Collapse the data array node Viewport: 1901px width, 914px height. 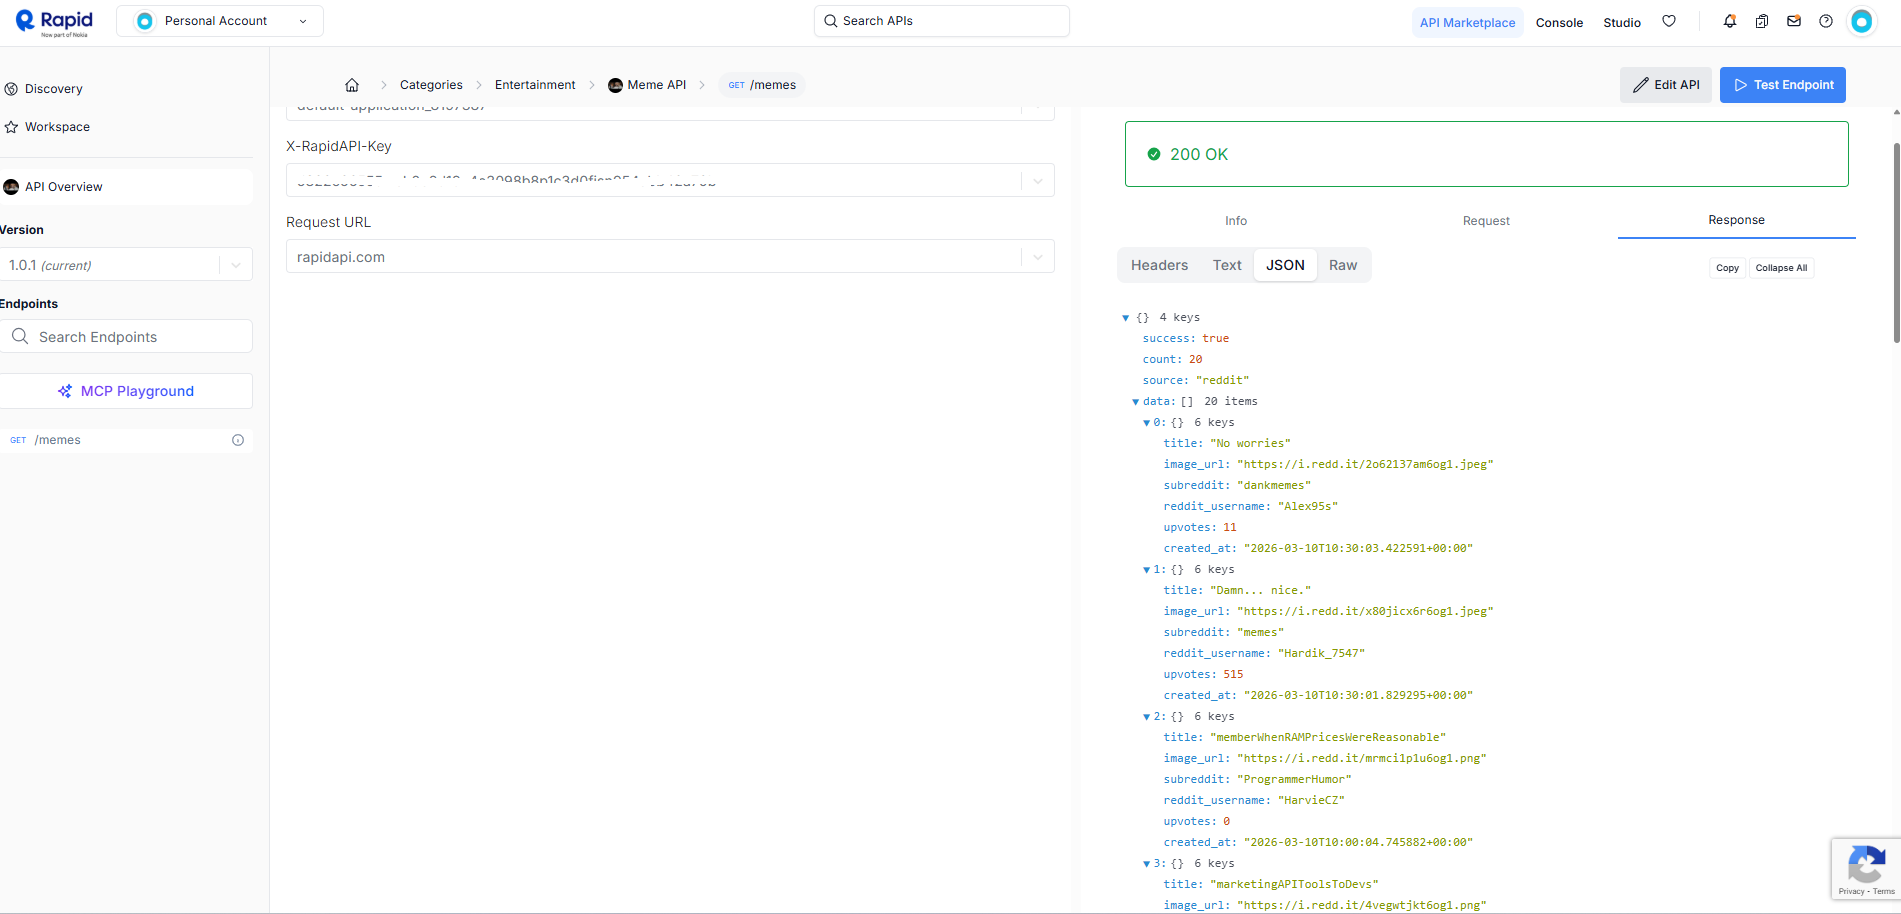tap(1136, 402)
